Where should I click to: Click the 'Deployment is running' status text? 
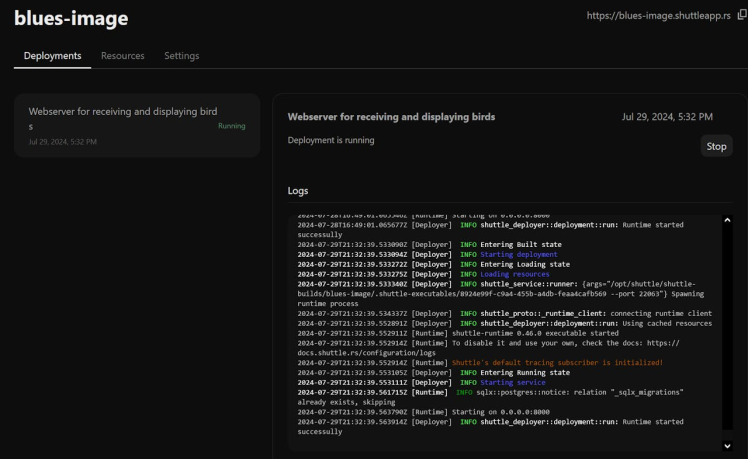[331, 140]
